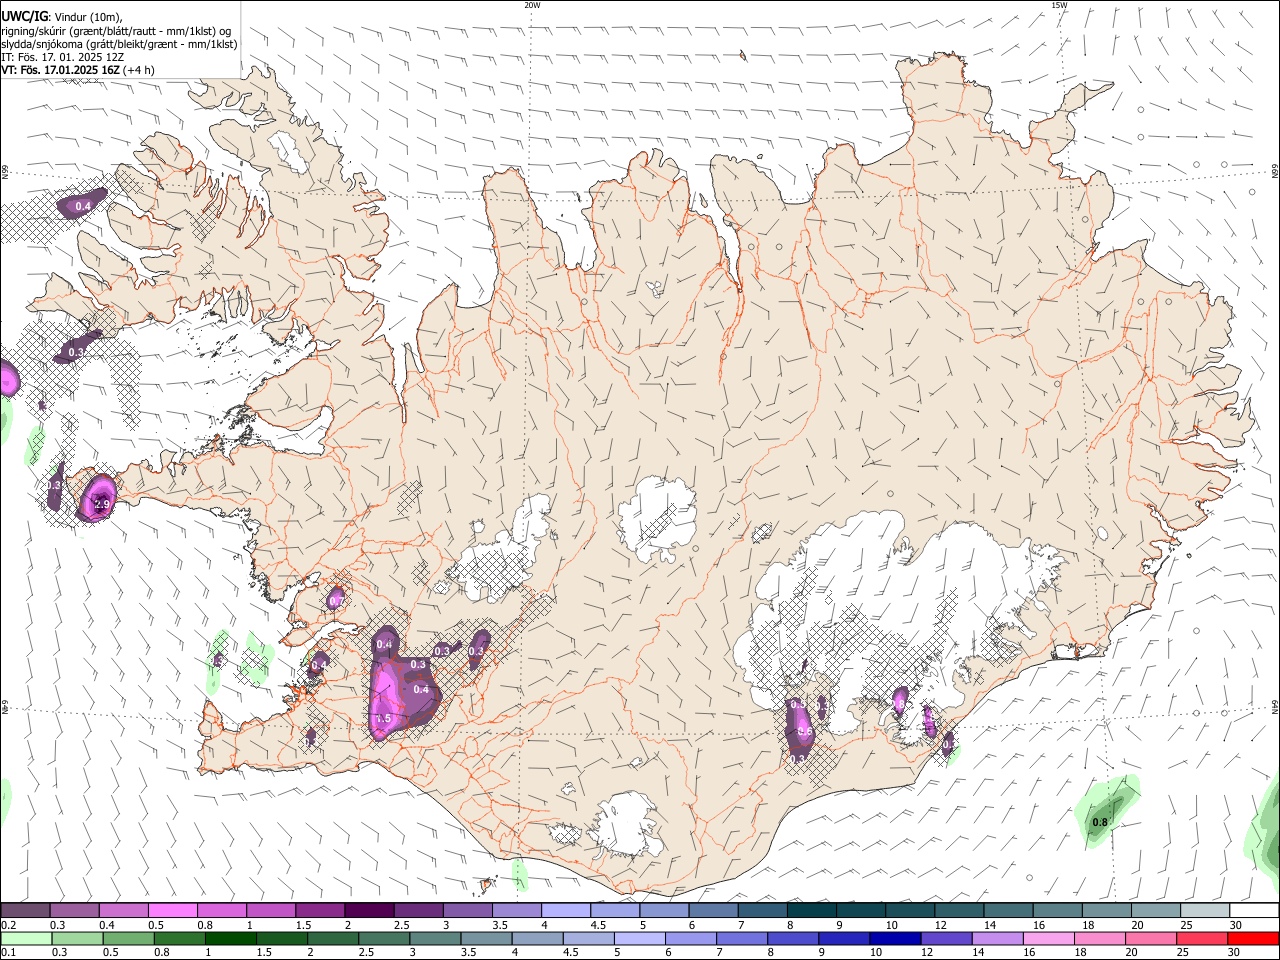Click the 1.5 value on the bright pink southwest area
The height and width of the screenshot is (960, 1280).
point(383,719)
